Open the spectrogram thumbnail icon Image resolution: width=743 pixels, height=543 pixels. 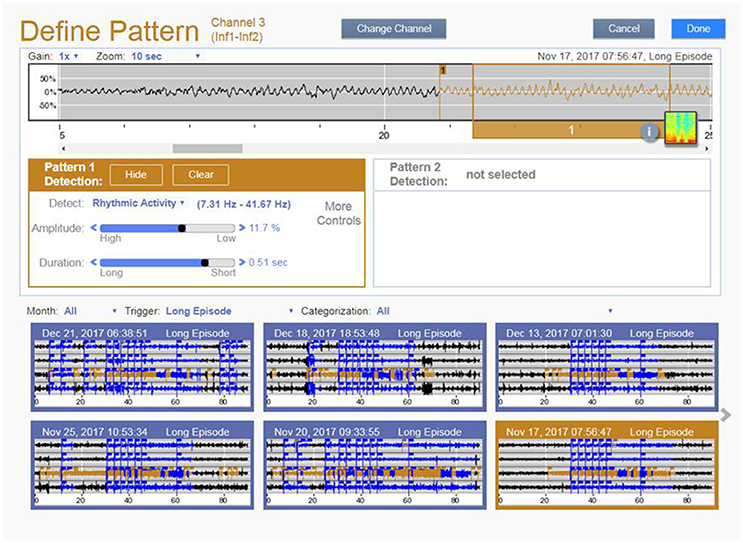tap(680, 128)
